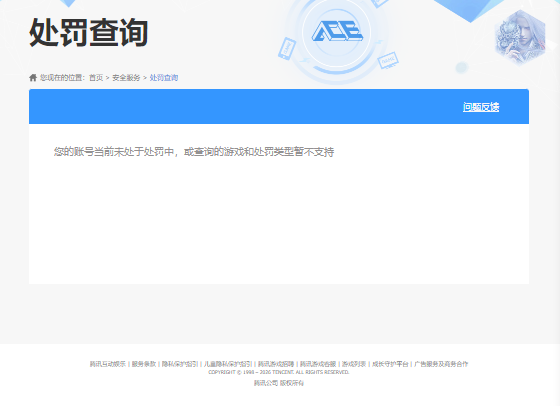Select 处罚查询 breadcrumb item

(164, 77)
